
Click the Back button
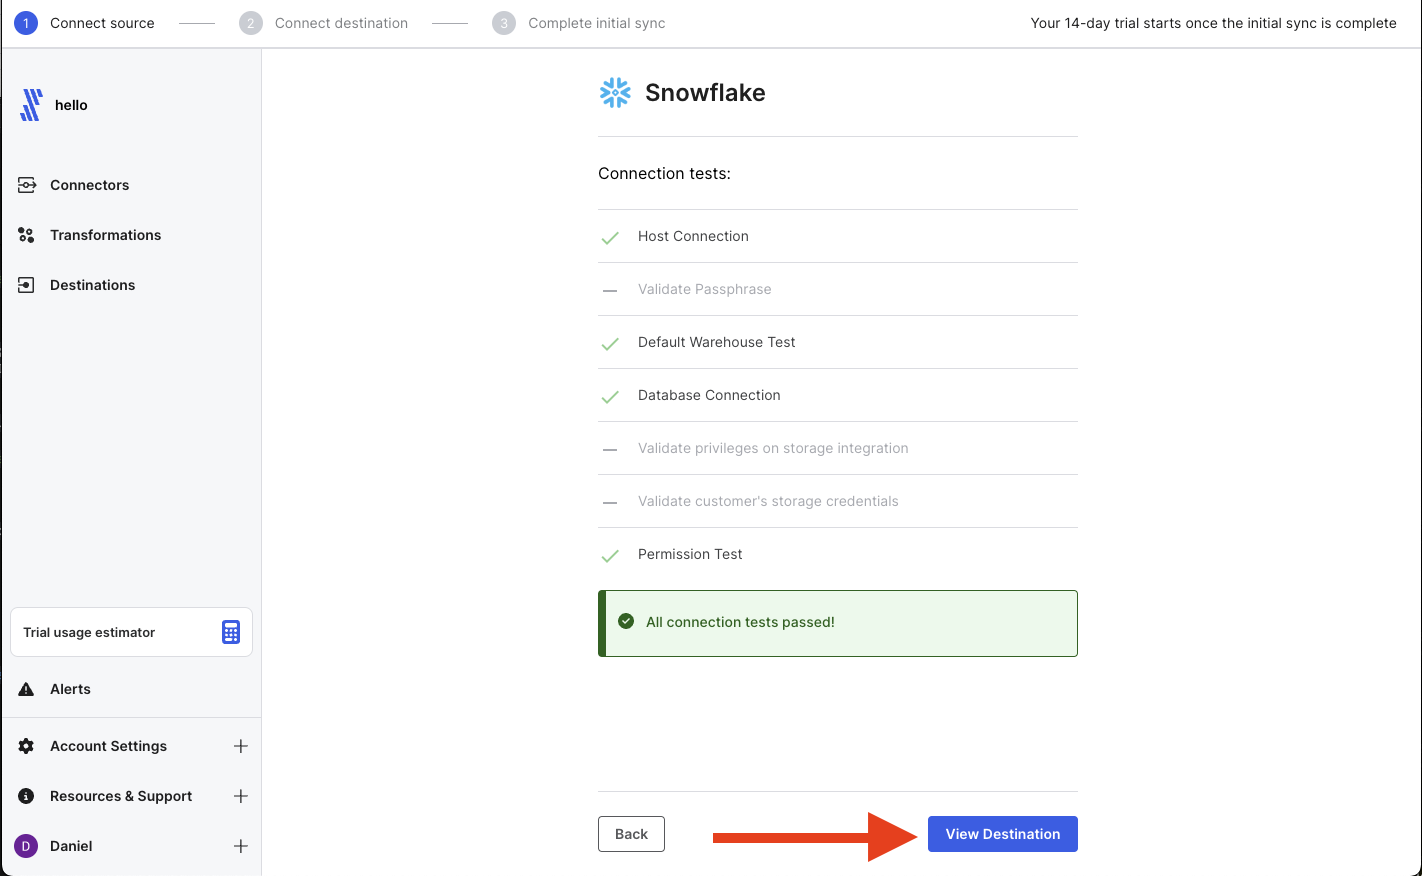(x=631, y=834)
